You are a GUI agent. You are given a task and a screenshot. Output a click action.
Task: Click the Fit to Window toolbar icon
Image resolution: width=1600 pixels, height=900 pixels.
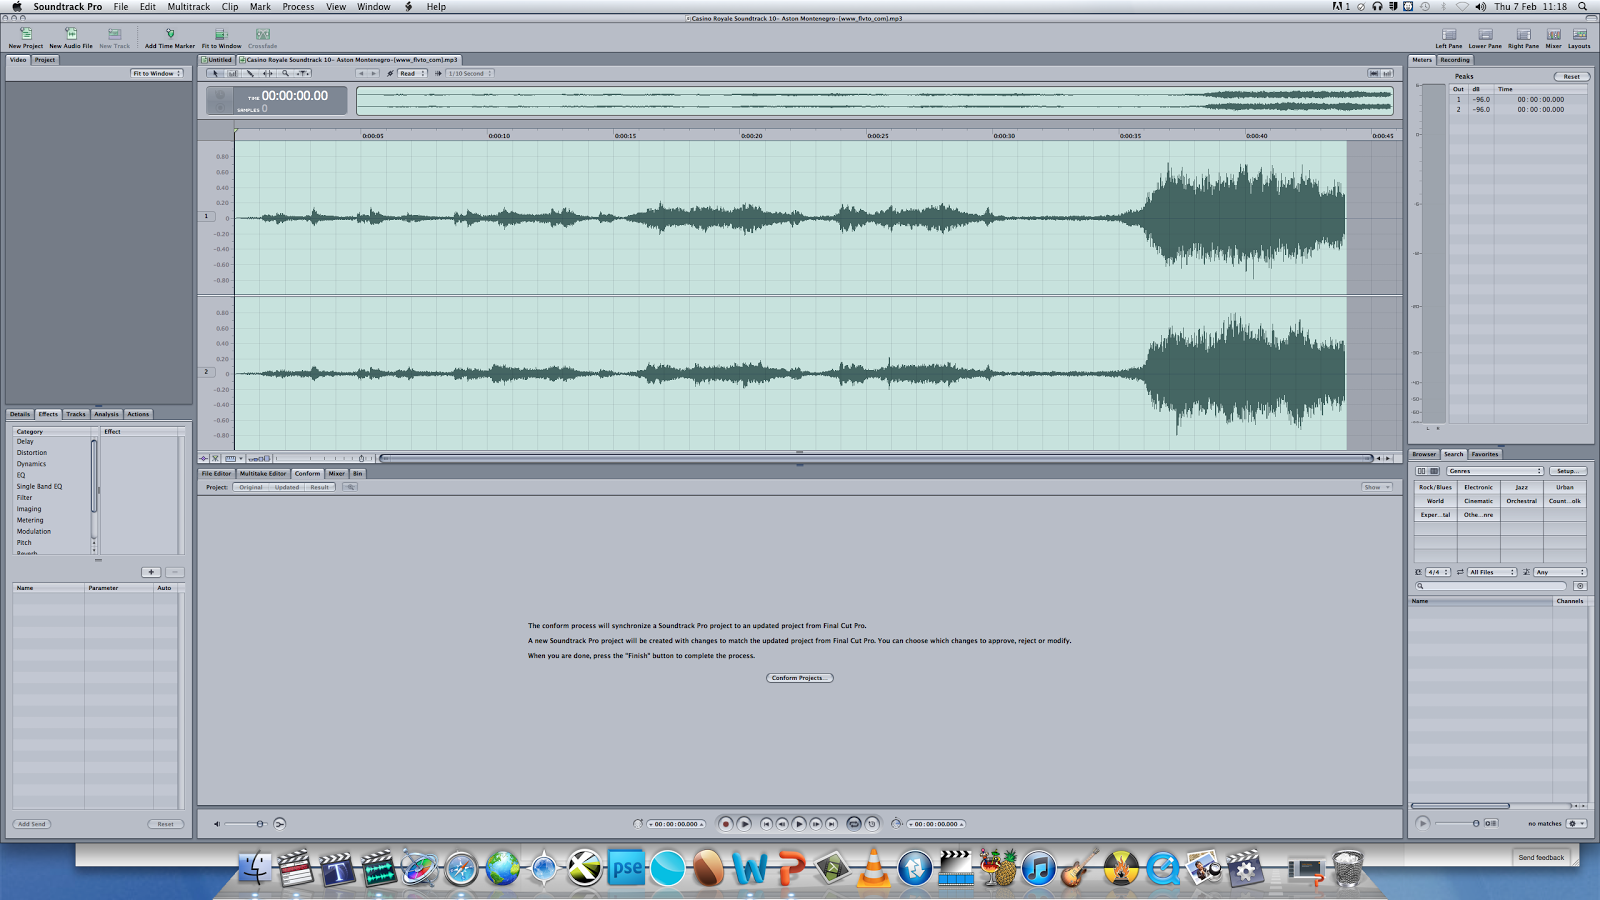[221, 38]
